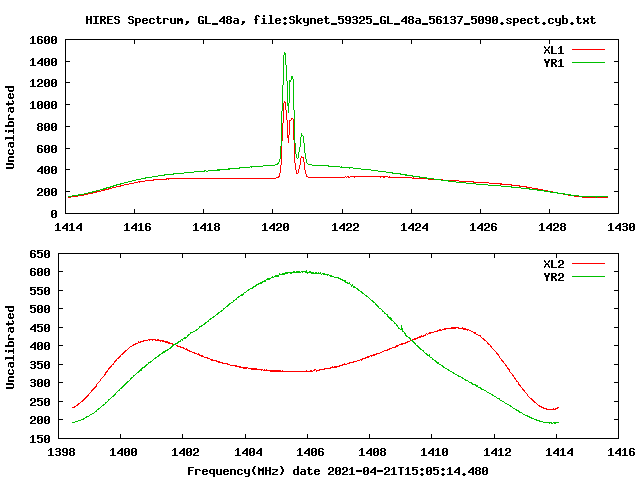640x480 pixels.
Task: Select the YR2 legend label
Action: [553, 277]
